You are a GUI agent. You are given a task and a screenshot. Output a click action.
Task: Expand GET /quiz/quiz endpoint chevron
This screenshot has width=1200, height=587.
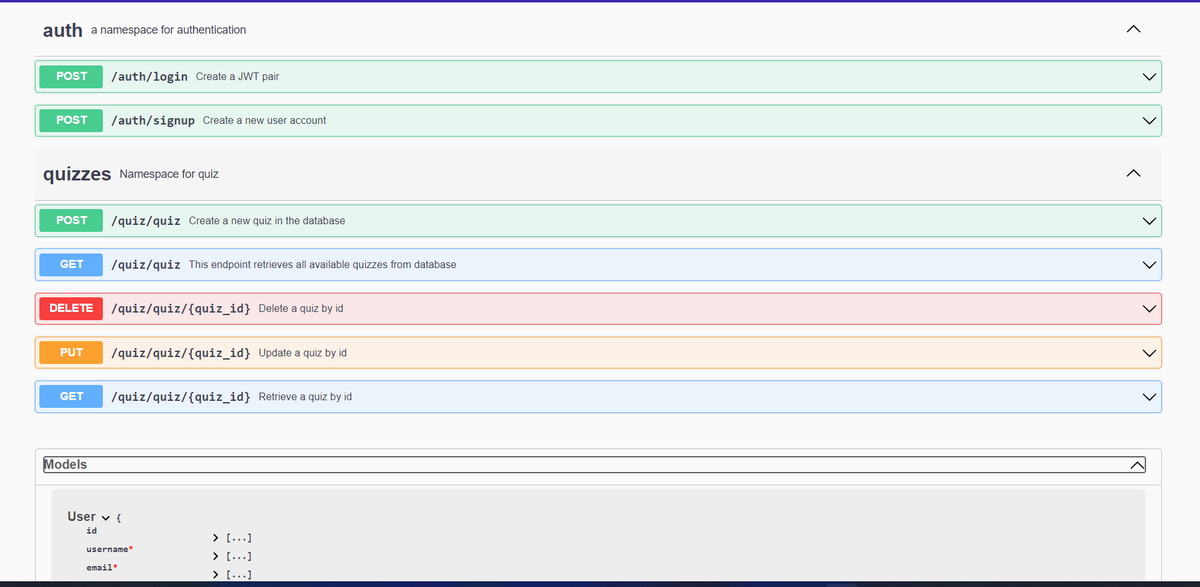pyautogui.click(x=1149, y=264)
